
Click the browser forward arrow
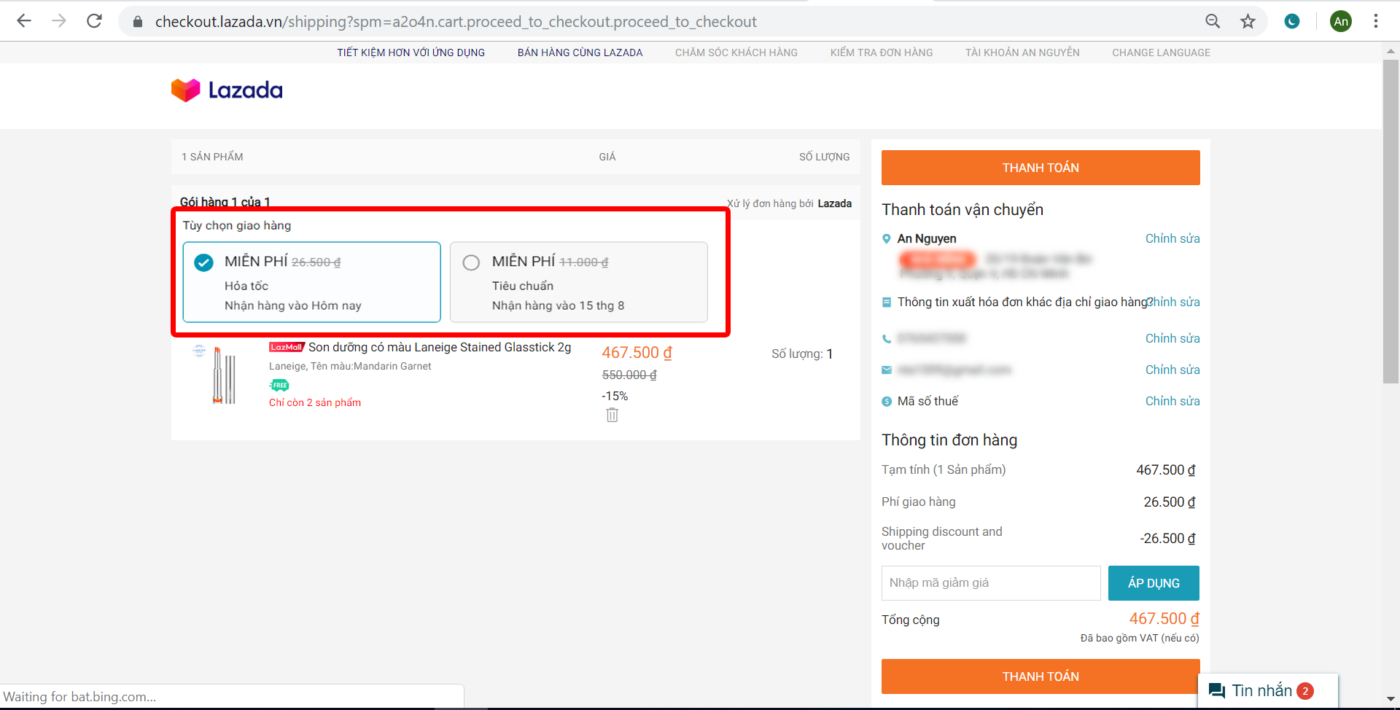pyautogui.click(x=59, y=21)
